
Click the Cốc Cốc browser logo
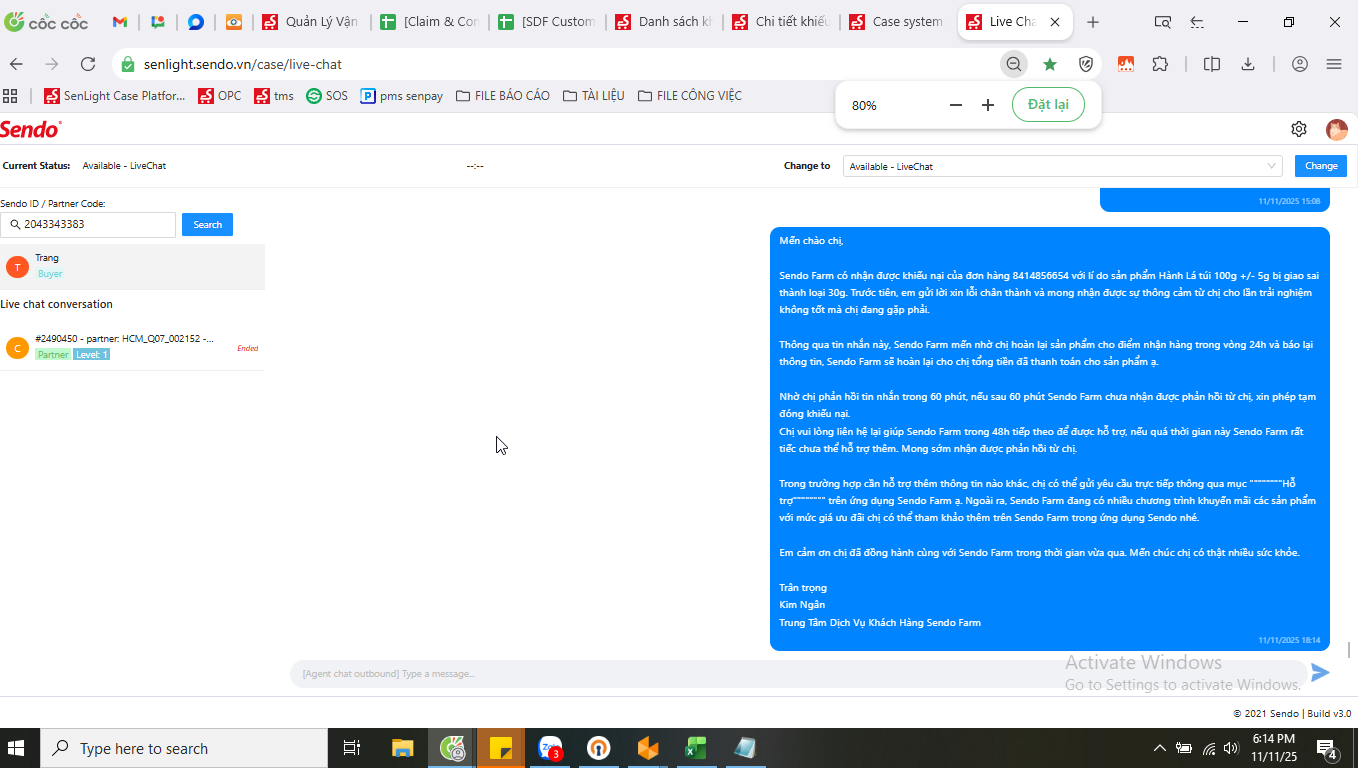coord(46,22)
